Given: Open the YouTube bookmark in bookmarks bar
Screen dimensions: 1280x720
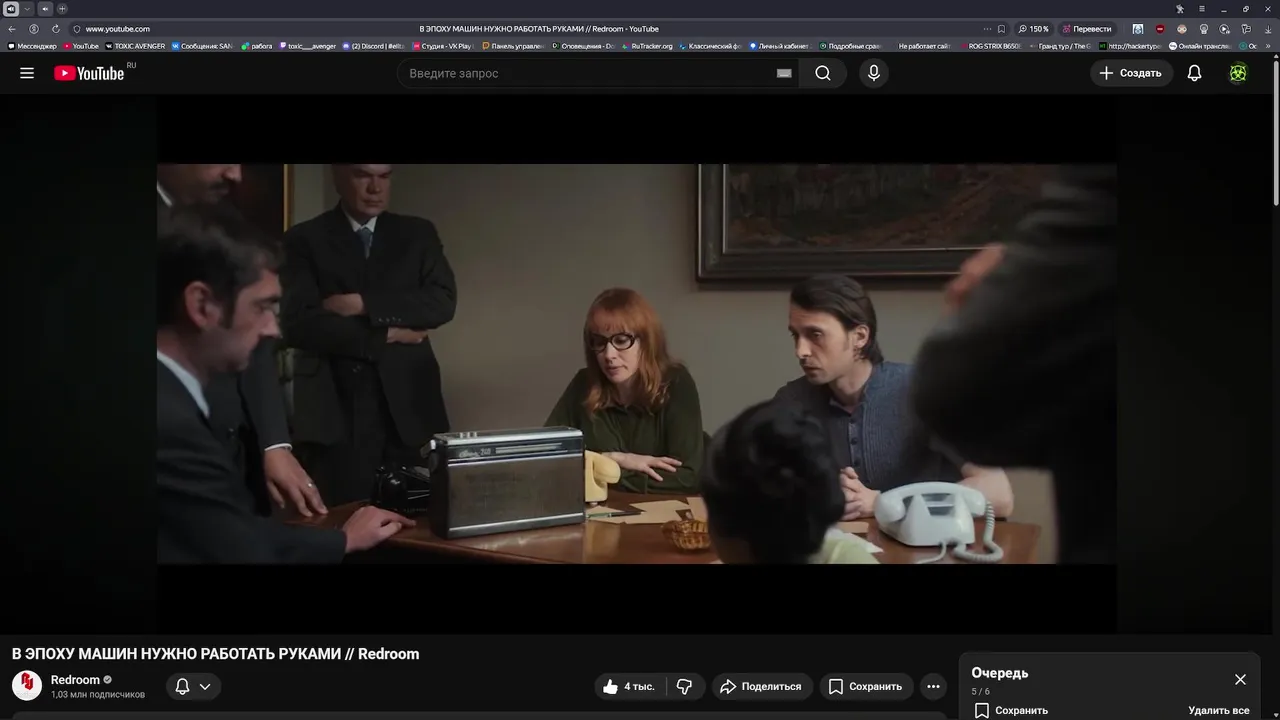Looking at the screenshot, I should coord(81,46).
